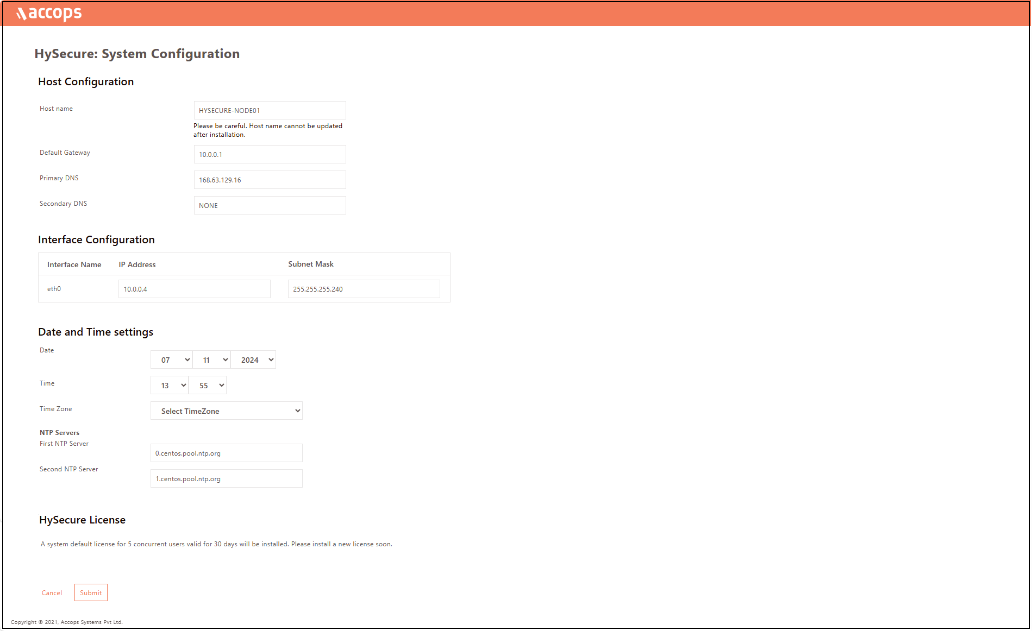This screenshot has width=1032, height=631.
Task: Cancel the system configuration
Action: tap(52, 593)
